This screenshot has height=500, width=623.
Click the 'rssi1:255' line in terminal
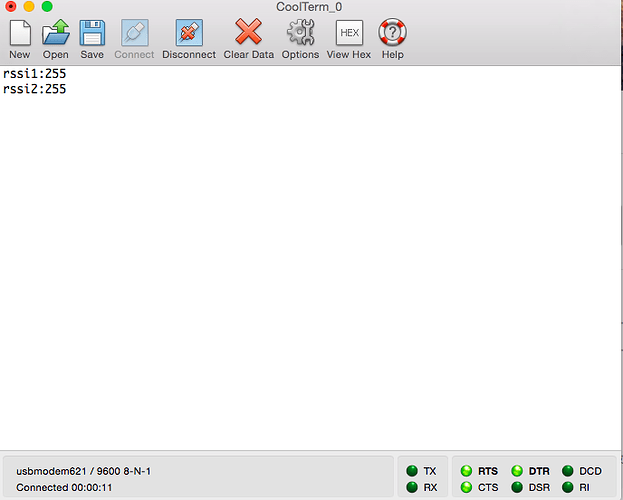point(35,74)
